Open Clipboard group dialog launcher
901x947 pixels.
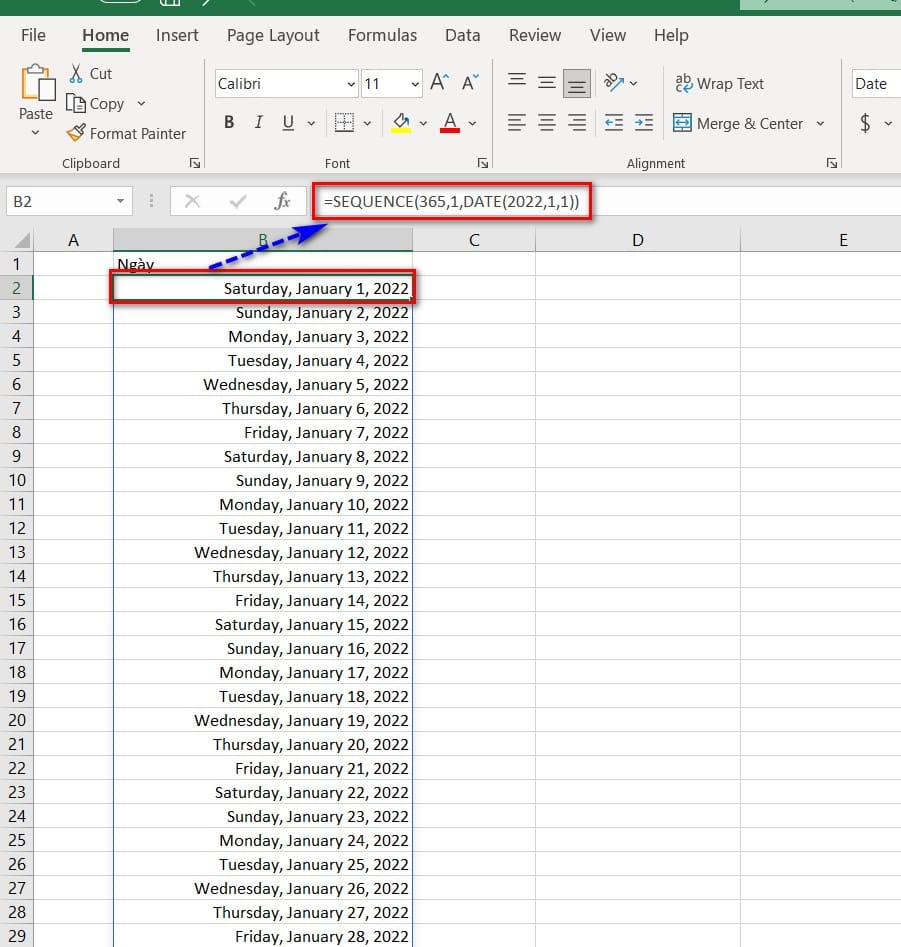tap(194, 163)
